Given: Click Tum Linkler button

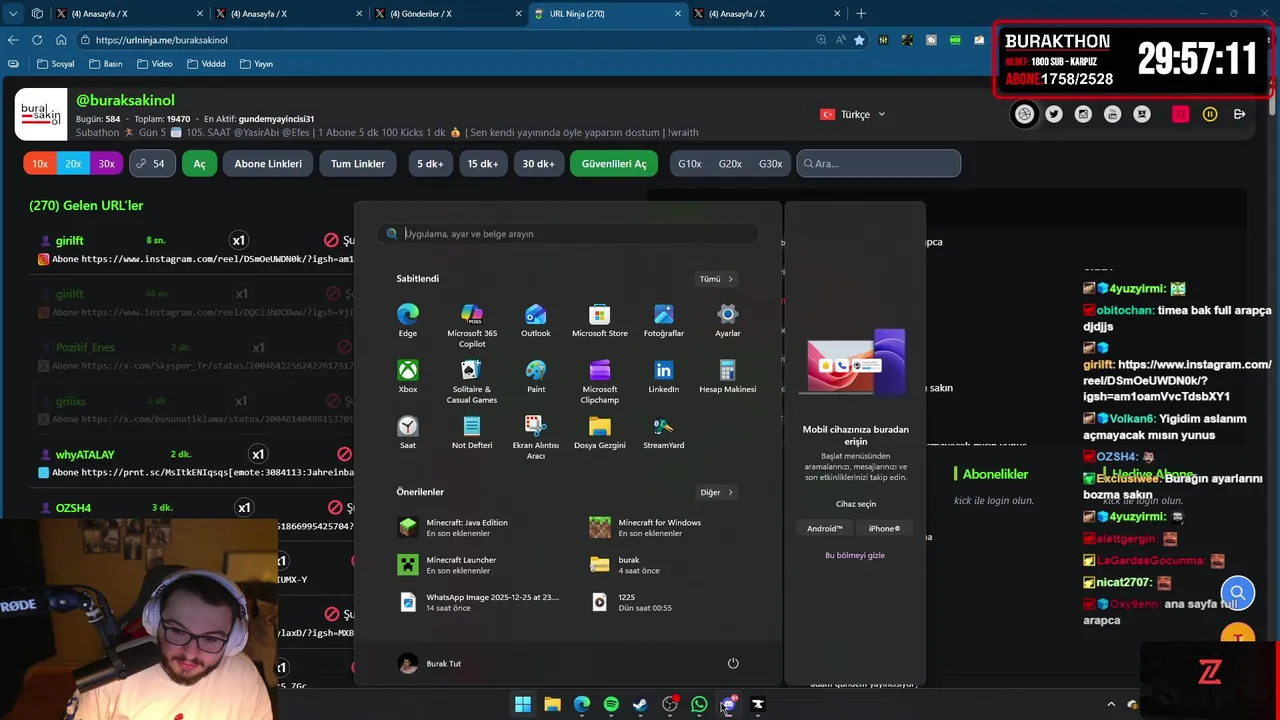Looking at the screenshot, I should tap(358, 164).
